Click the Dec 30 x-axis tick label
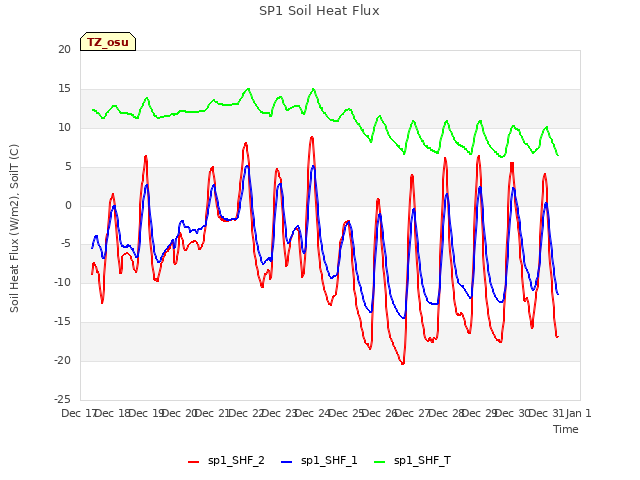The image size is (640, 480). [513, 413]
